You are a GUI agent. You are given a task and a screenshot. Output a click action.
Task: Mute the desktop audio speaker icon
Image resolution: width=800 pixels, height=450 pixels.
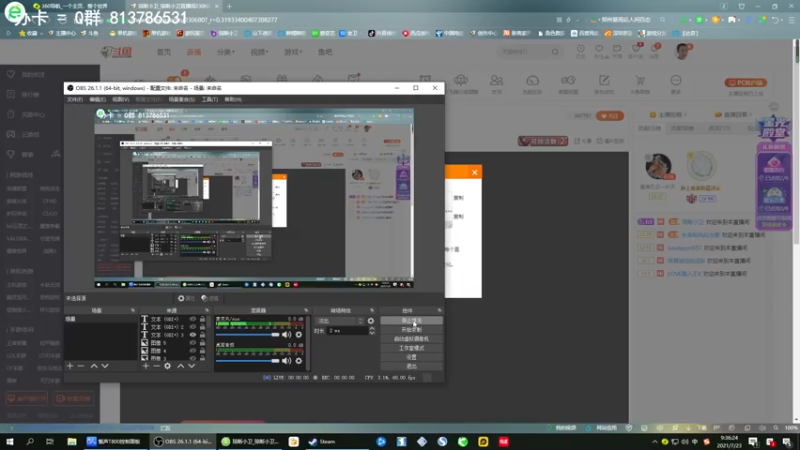click(287, 361)
